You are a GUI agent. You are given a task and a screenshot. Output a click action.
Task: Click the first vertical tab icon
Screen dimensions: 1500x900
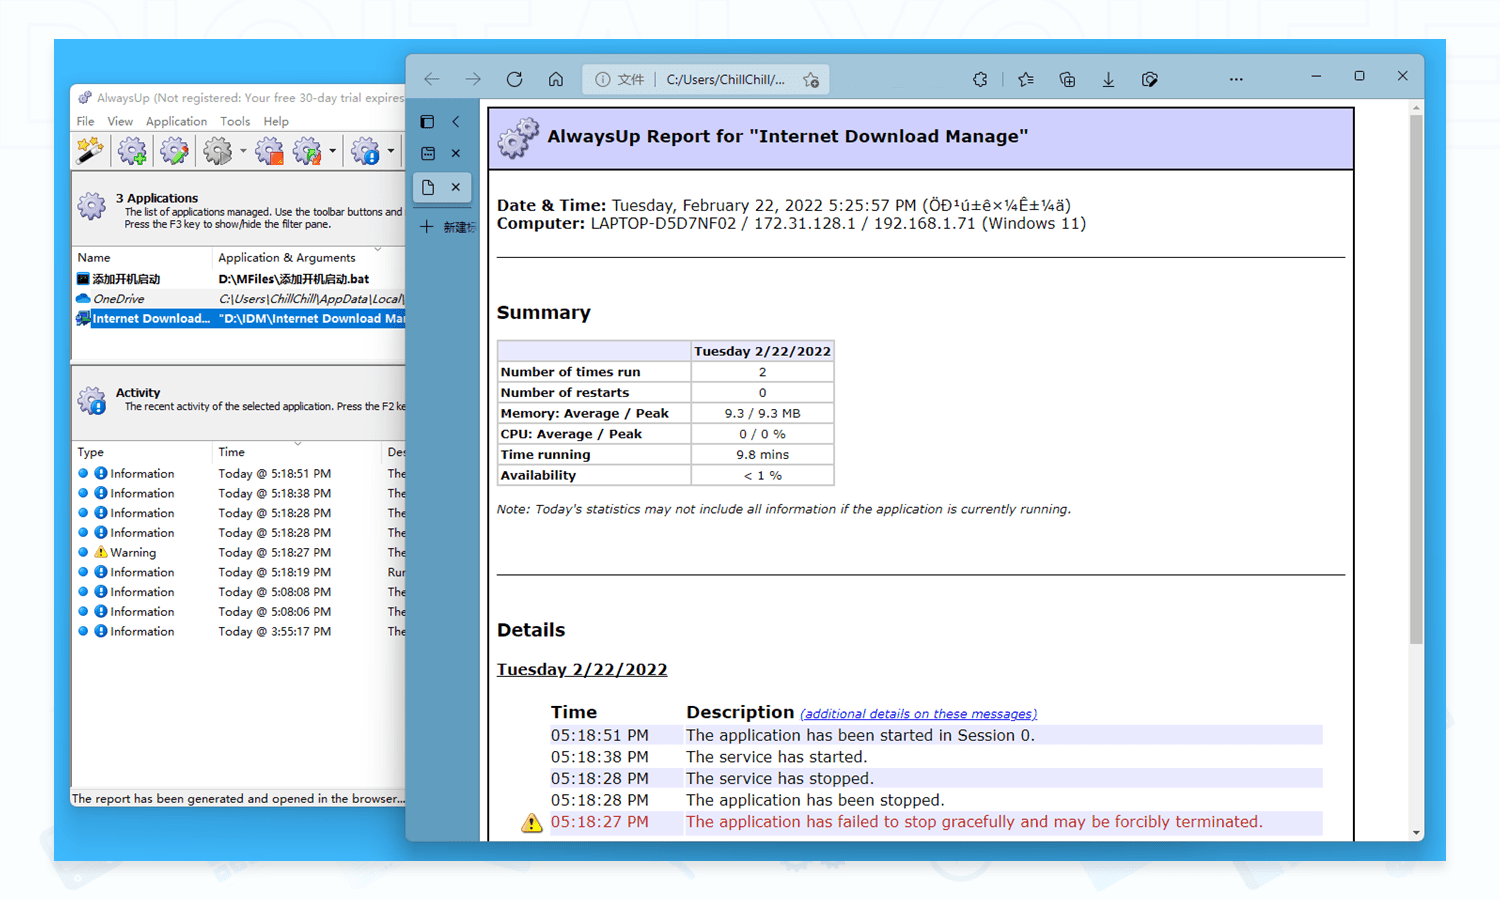[428, 154]
